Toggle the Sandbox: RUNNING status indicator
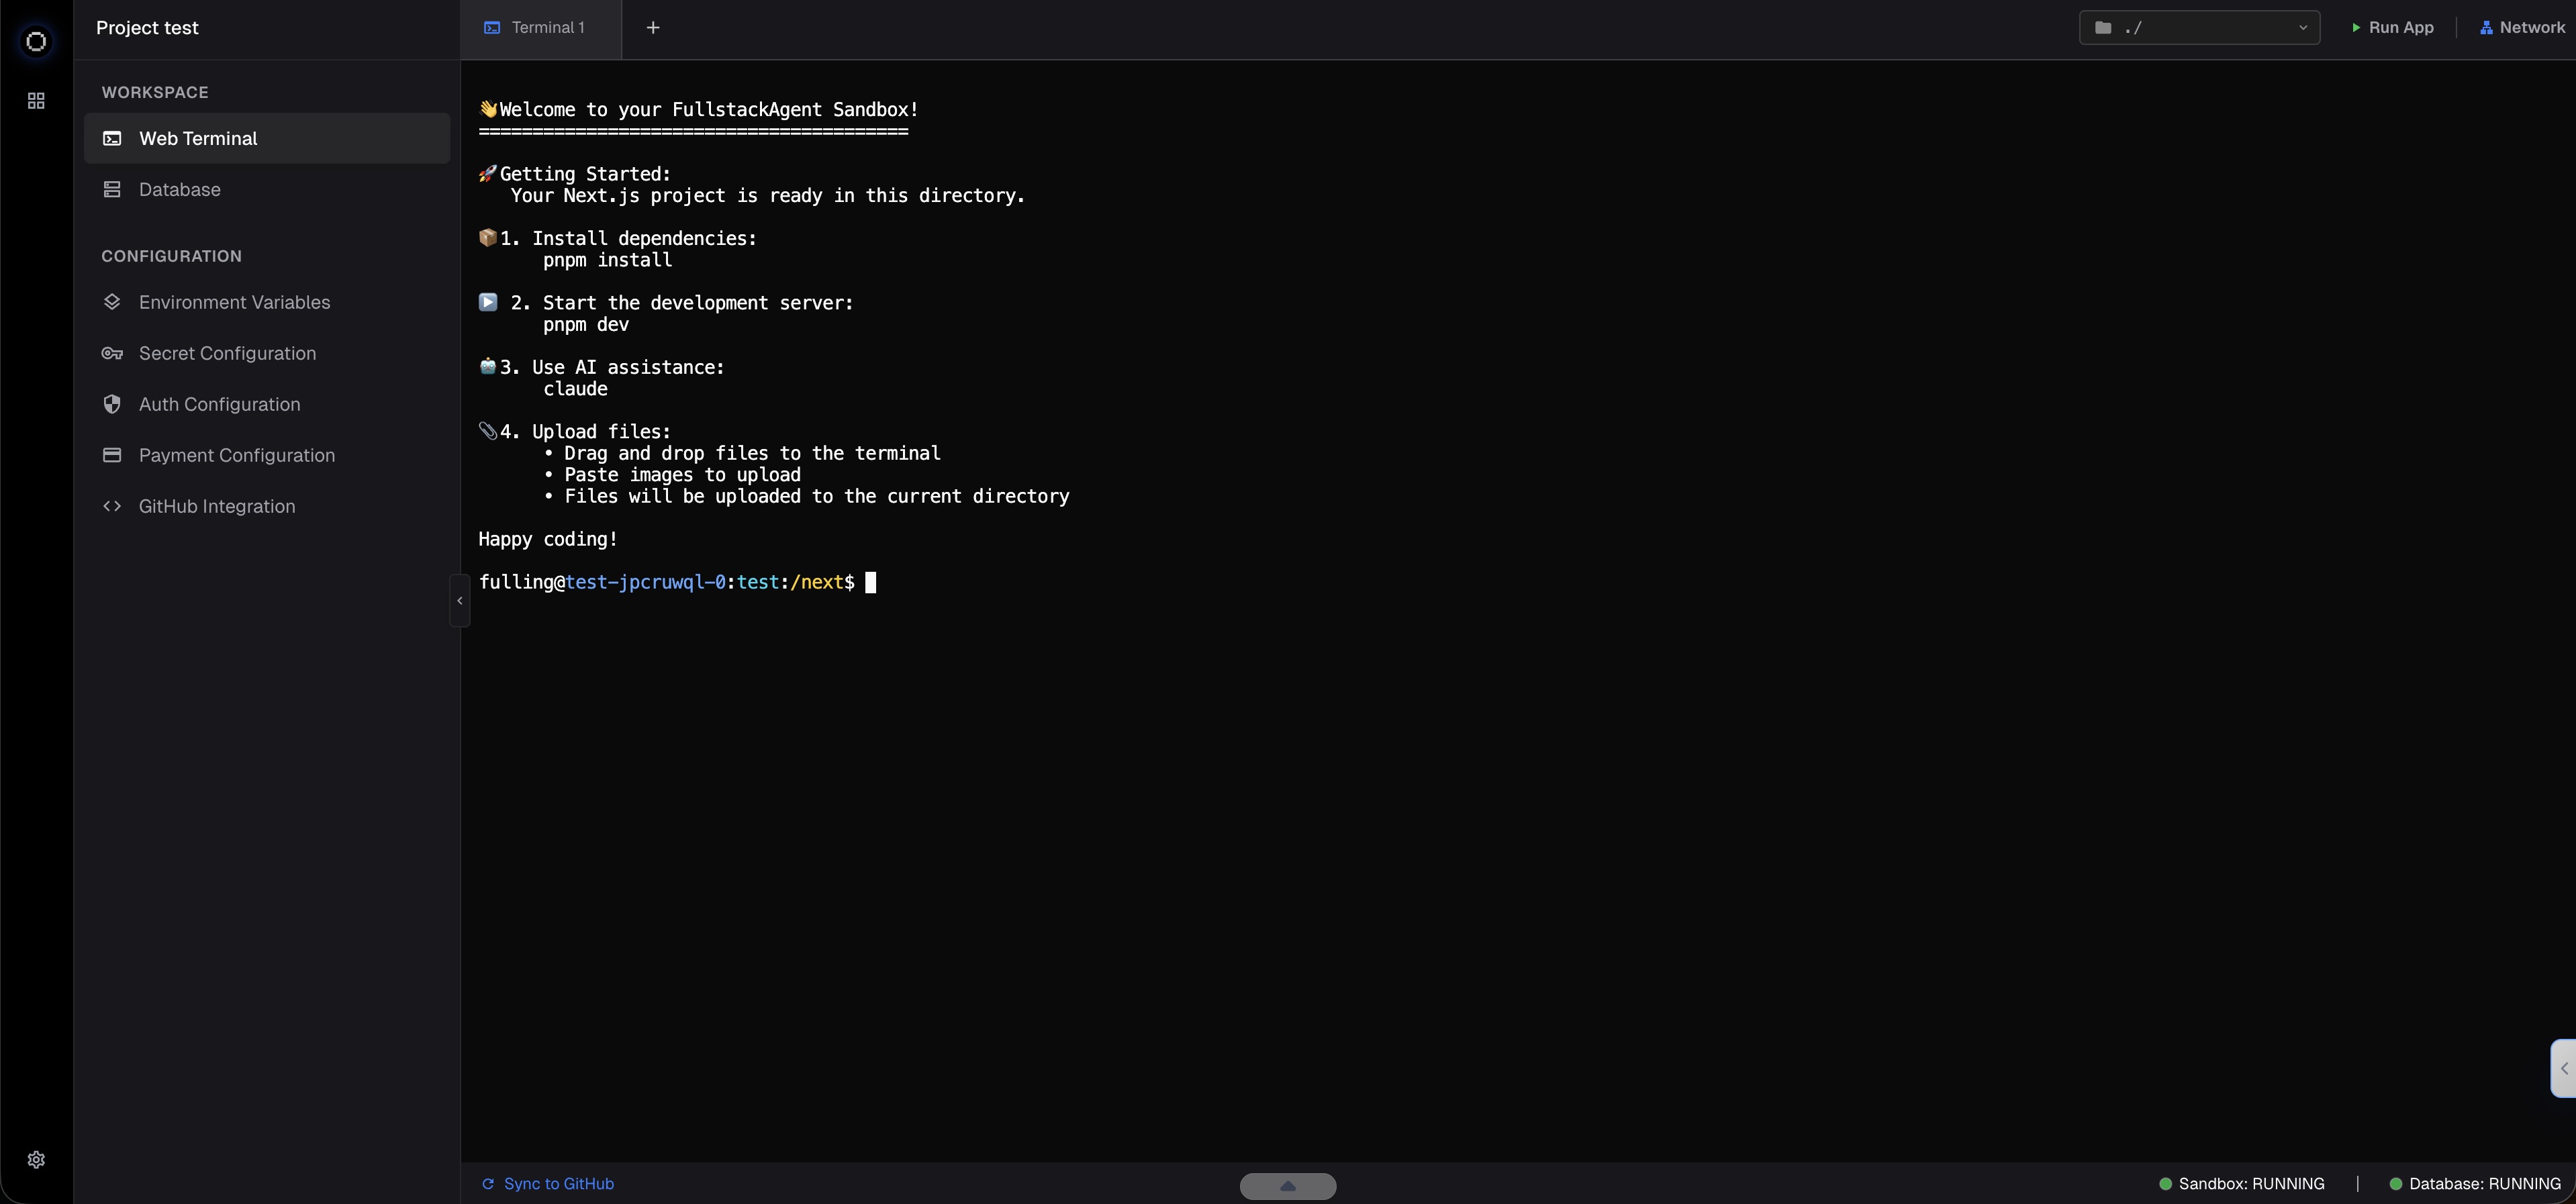This screenshot has height=1204, width=2576. [x=2242, y=1183]
